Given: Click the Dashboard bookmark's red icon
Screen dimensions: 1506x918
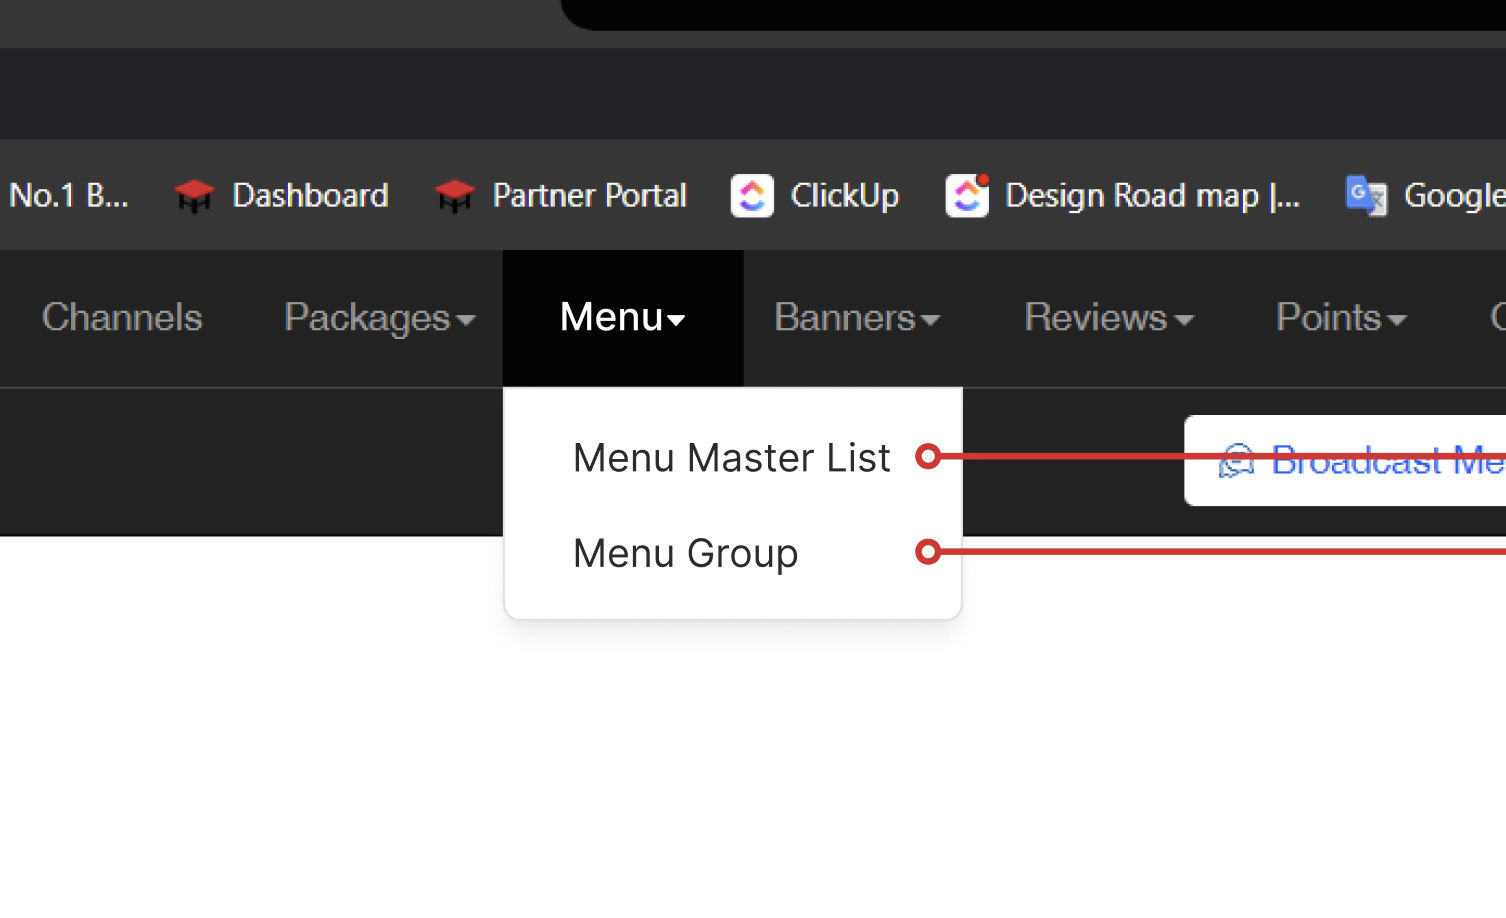Looking at the screenshot, I should [194, 196].
